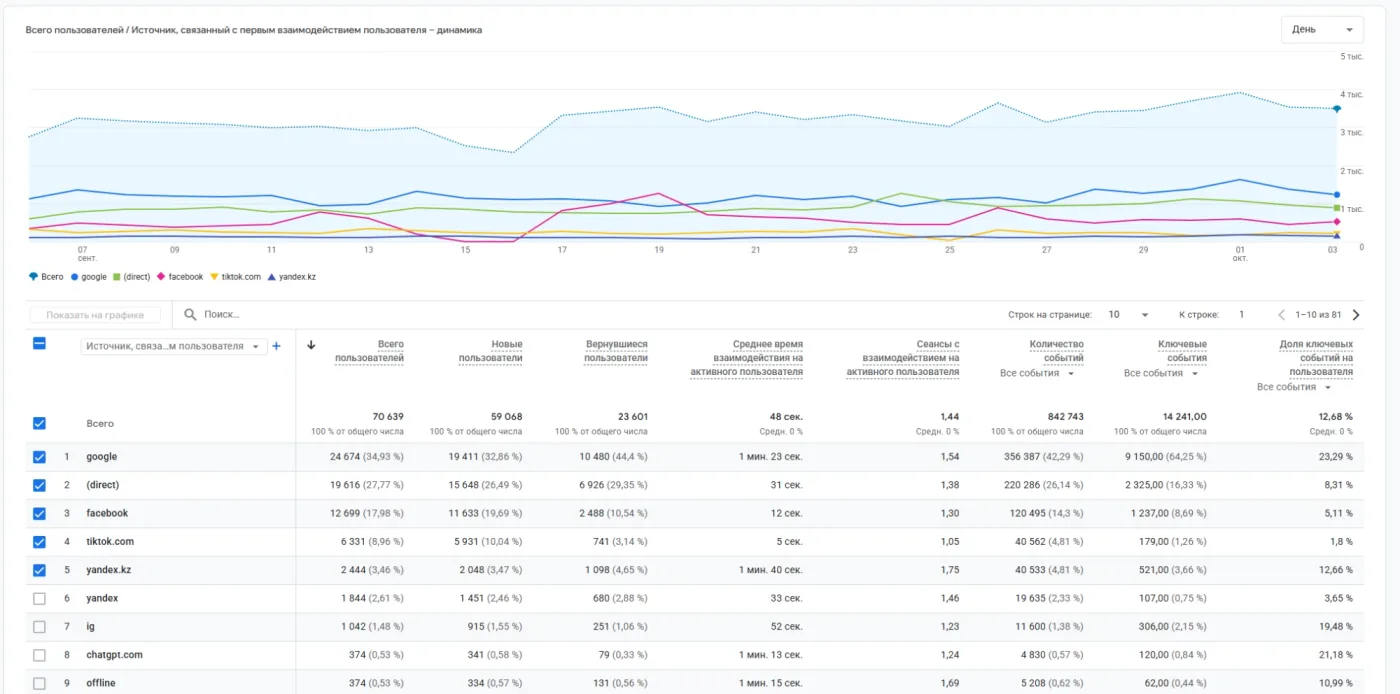Go to the previous page of rows
Viewport: 1400px width, 694px height.
tap(1282, 314)
